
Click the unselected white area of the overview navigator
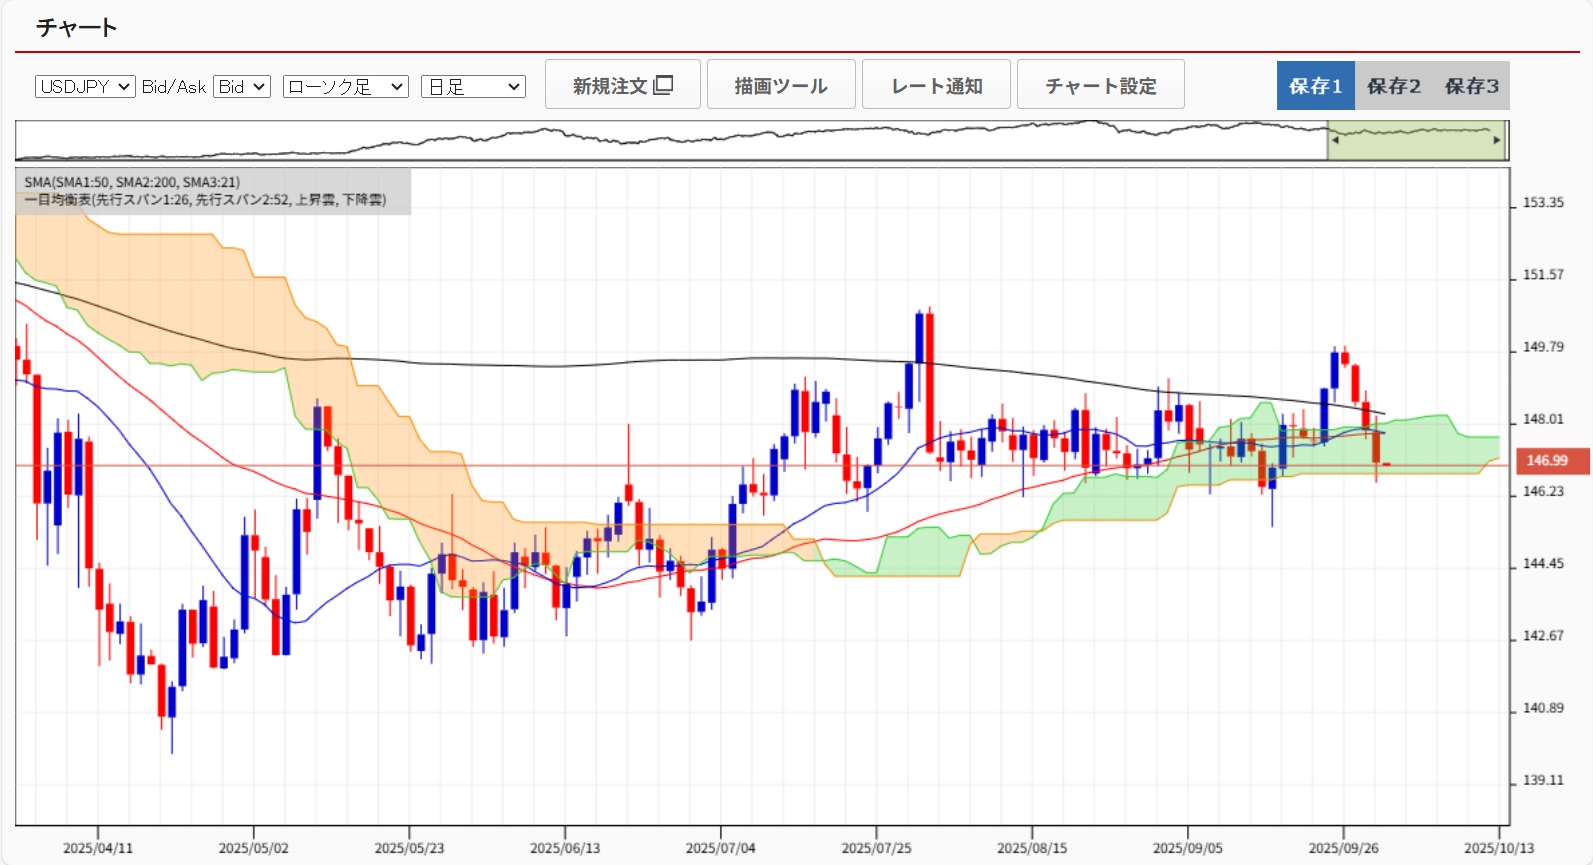(x=670, y=141)
